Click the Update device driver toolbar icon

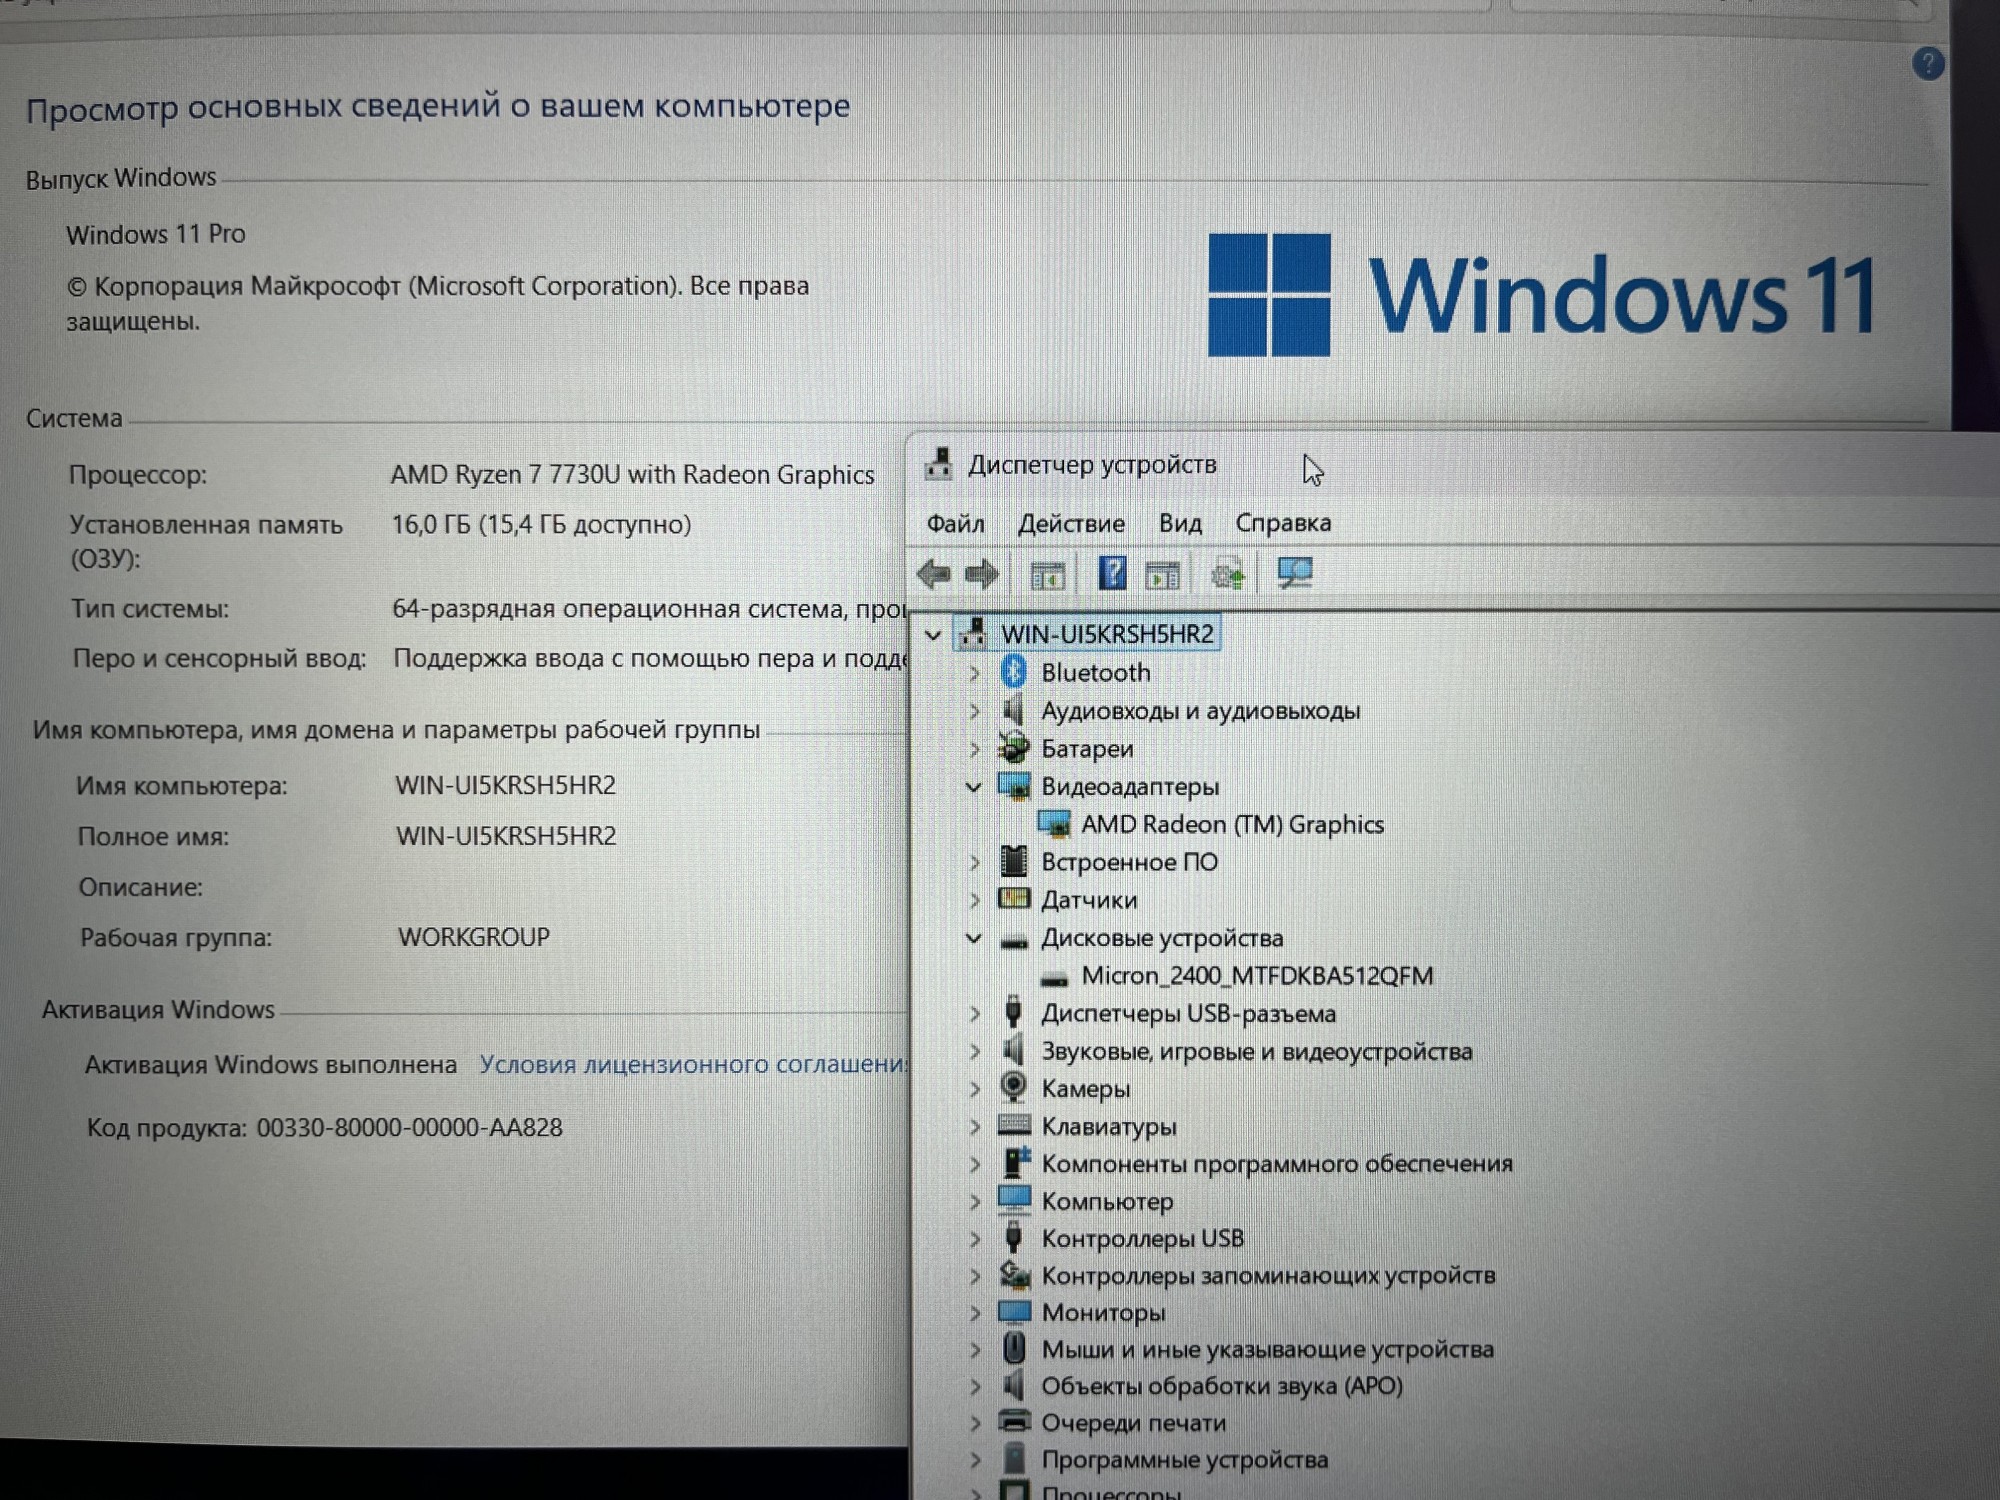(x=1228, y=575)
